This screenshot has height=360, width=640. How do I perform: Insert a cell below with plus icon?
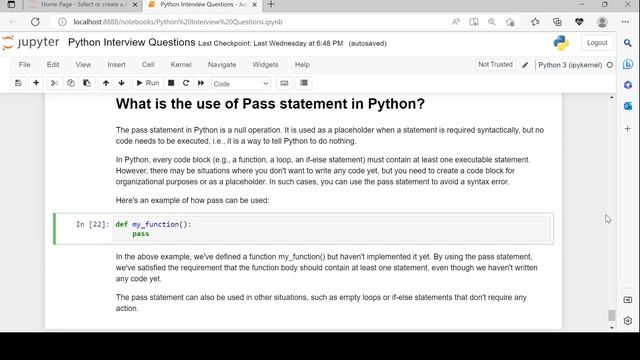tap(36, 83)
